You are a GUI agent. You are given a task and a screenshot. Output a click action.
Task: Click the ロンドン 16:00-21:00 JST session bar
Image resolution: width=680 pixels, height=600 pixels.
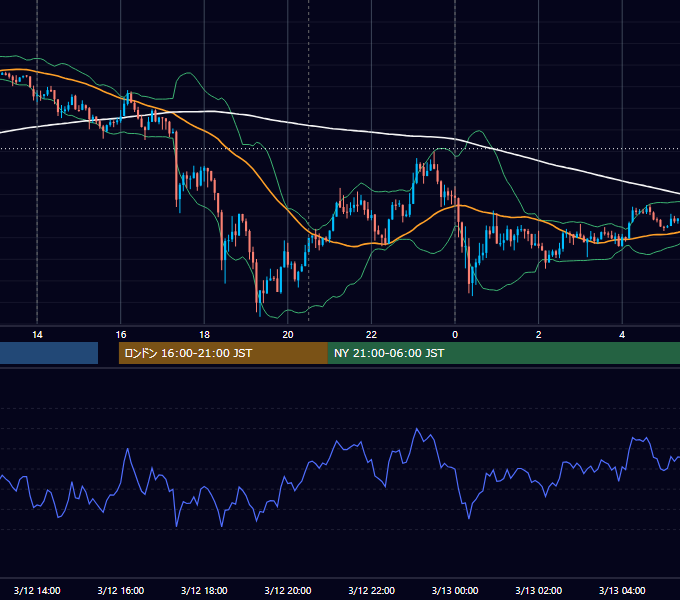pos(223,353)
